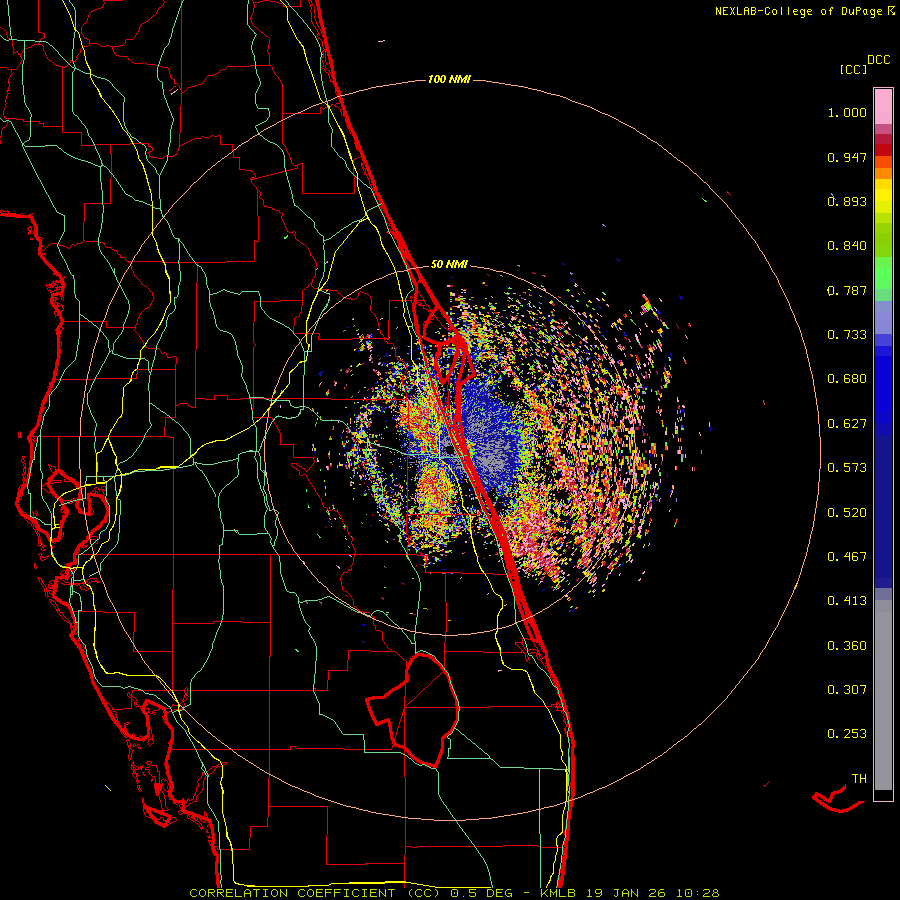Click the 50 NMI range ring label
This screenshot has width=900, height=900.
[x=449, y=264]
